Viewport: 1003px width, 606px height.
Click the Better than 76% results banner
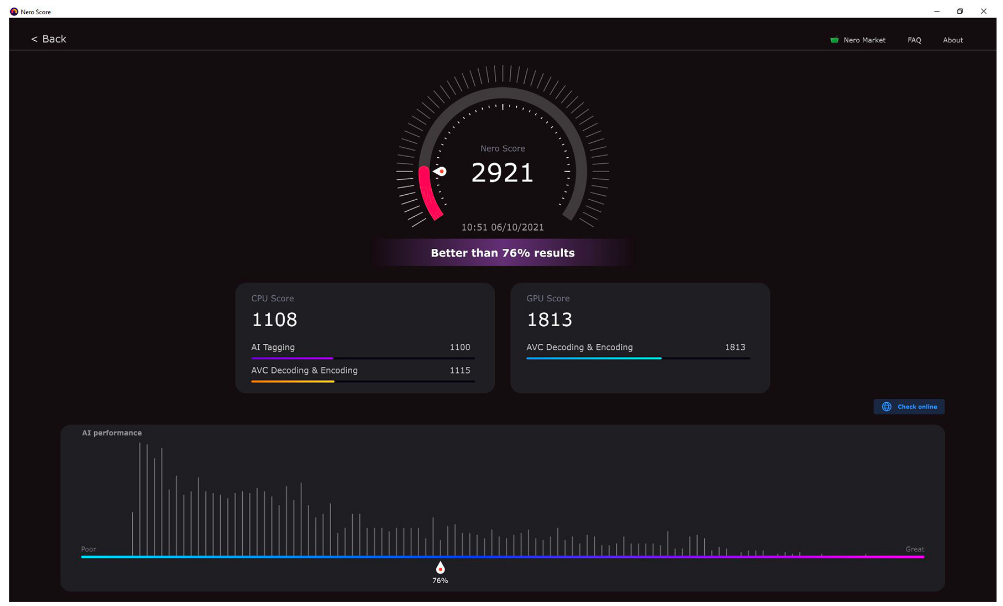tap(503, 253)
